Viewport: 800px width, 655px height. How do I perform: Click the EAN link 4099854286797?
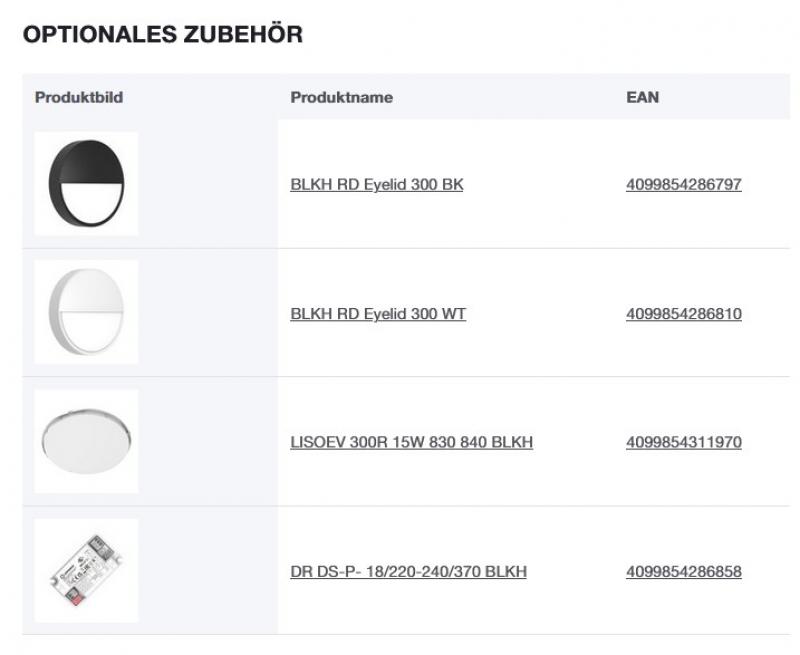[683, 184]
